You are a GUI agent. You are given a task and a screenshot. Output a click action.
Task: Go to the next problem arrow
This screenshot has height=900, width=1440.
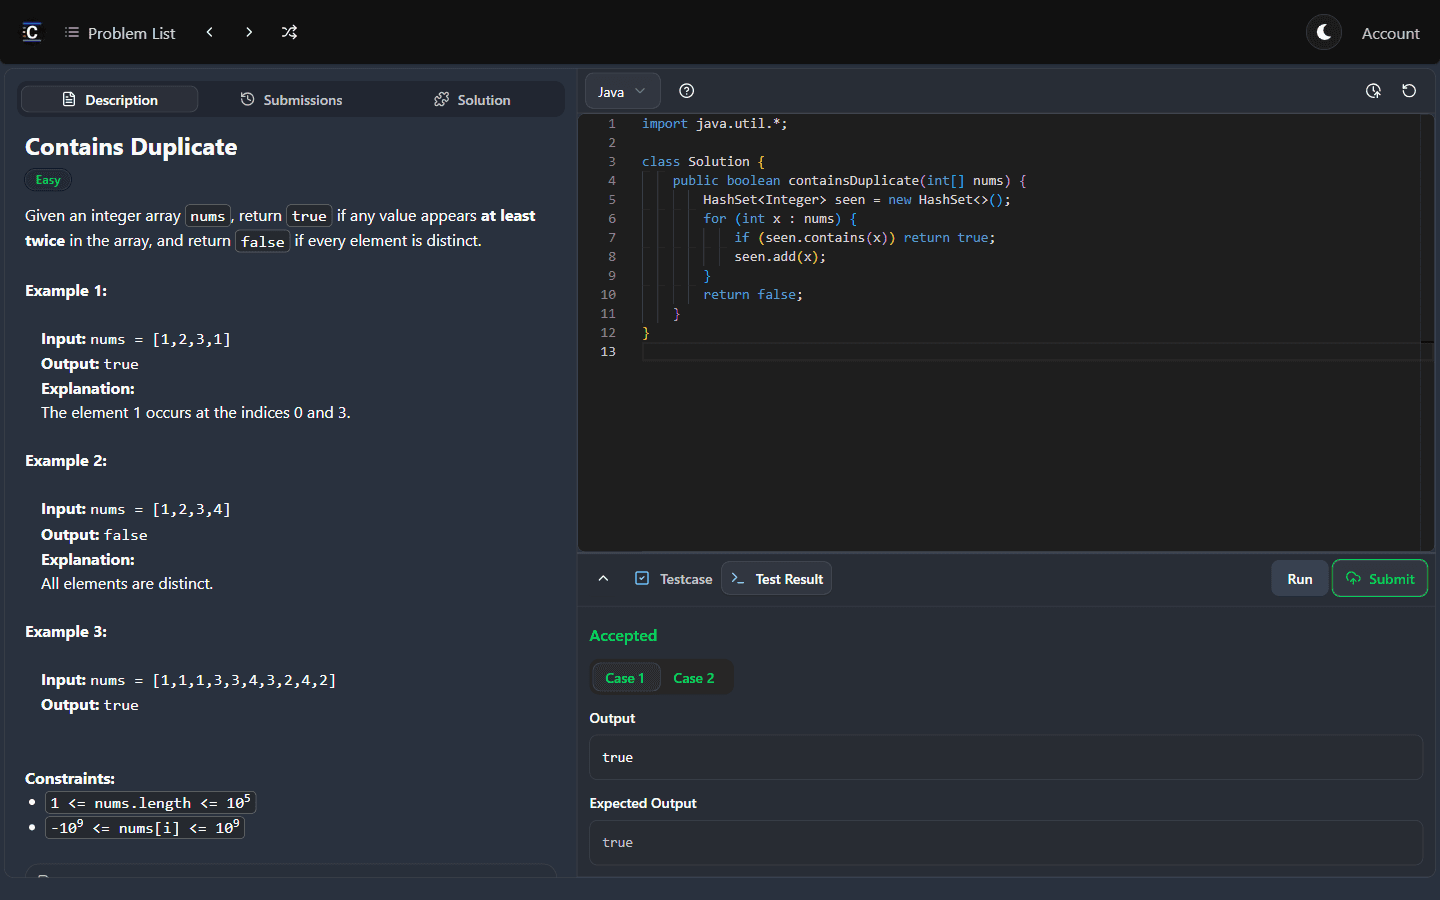tap(249, 32)
